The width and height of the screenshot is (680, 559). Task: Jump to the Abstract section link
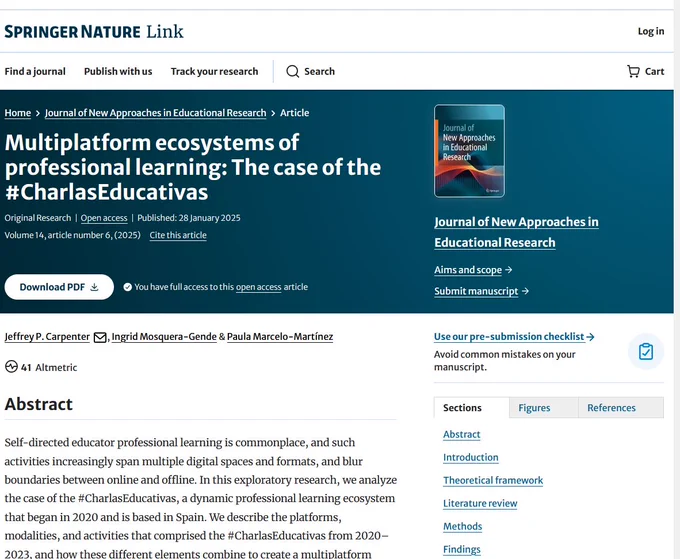(461, 434)
